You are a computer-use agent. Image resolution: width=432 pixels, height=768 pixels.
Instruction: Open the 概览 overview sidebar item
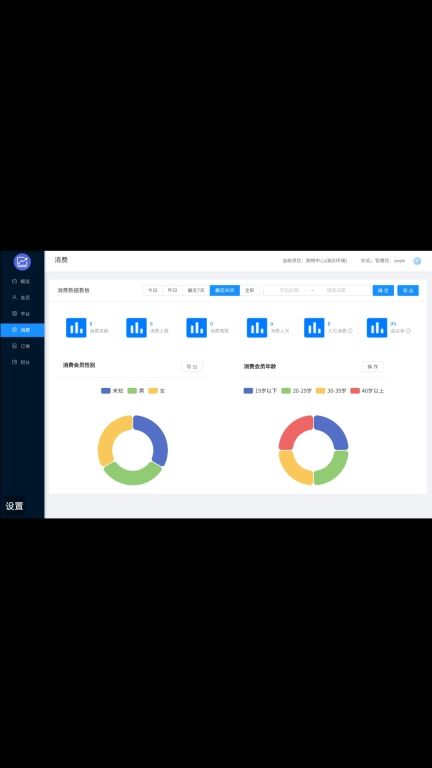point(22,282)
